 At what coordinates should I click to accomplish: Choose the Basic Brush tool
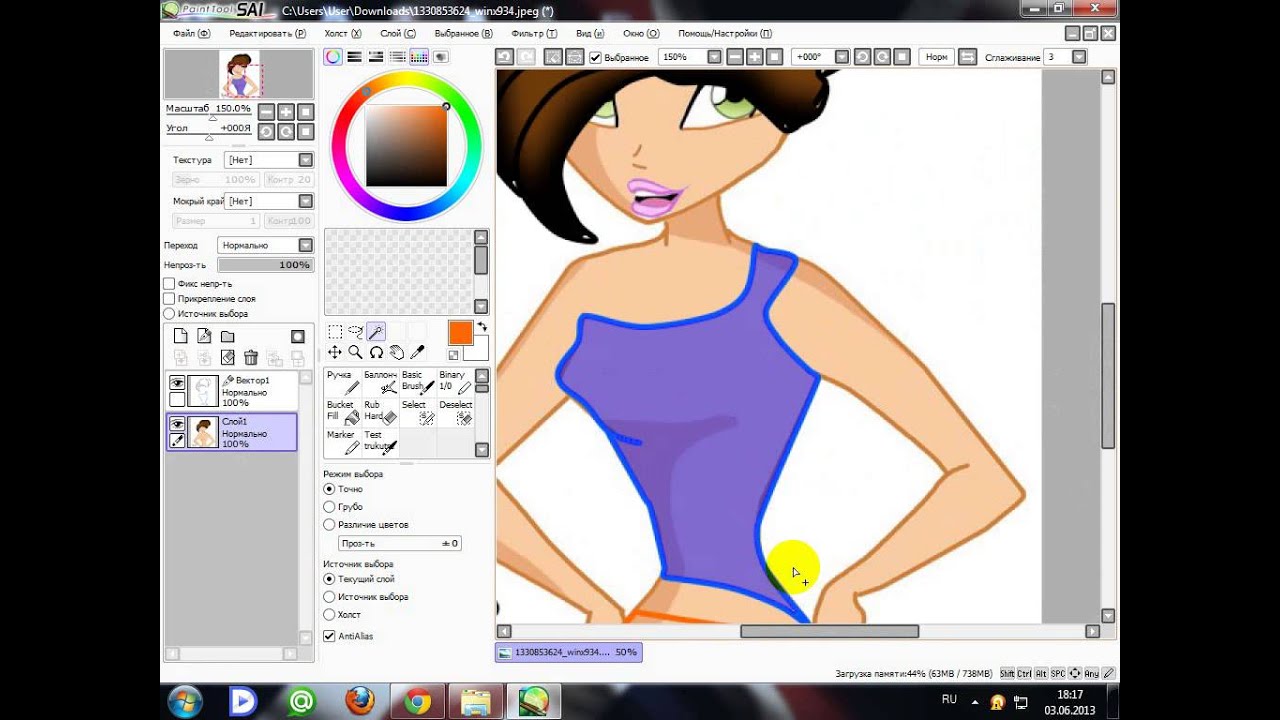coord(418,382)
